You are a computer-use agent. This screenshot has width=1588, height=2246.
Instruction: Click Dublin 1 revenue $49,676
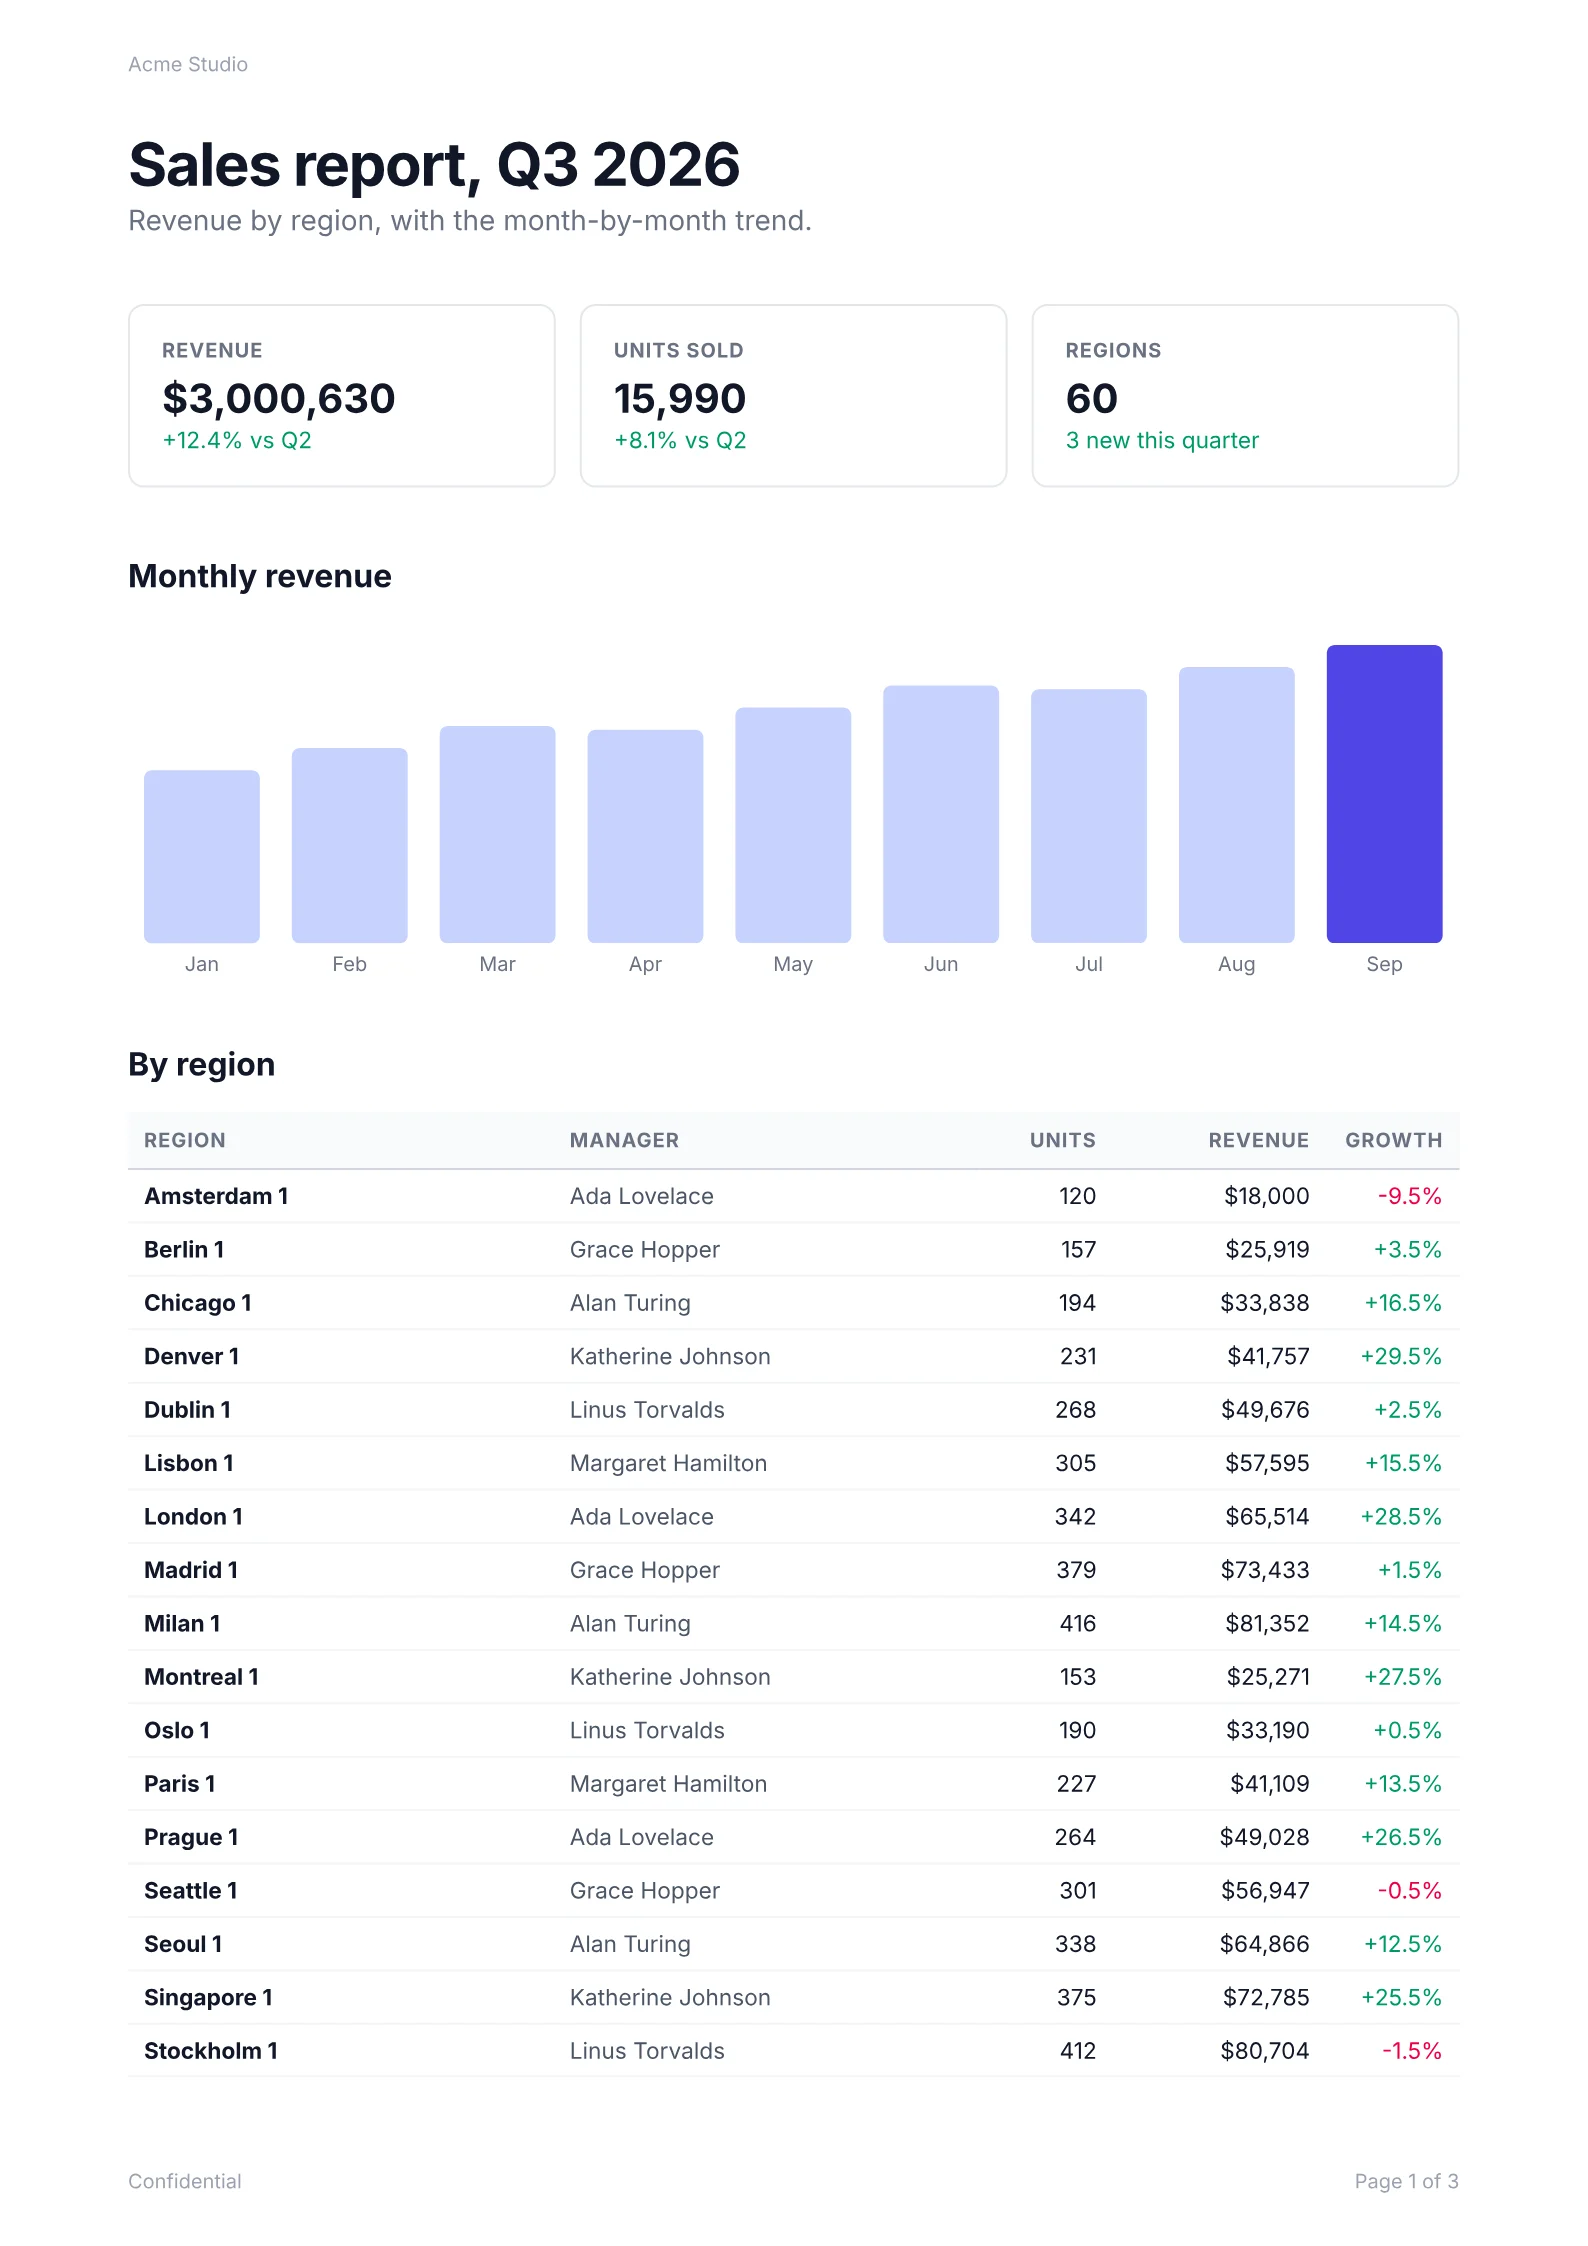point(1265,1410)
